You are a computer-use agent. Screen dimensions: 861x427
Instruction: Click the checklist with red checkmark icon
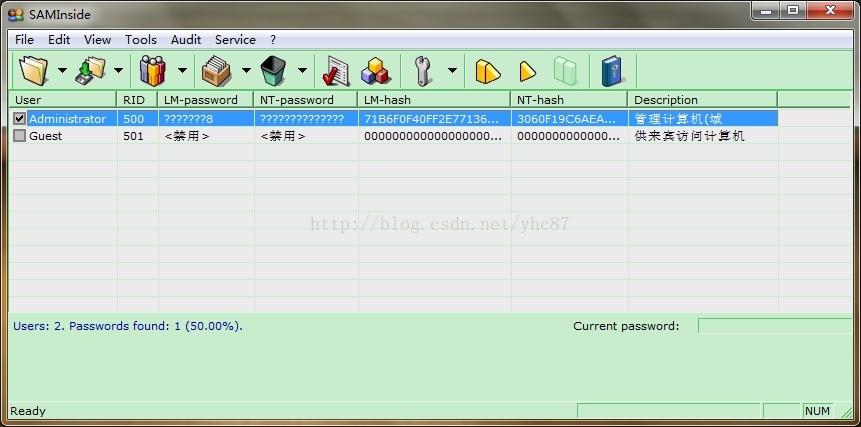coord(336,71)
